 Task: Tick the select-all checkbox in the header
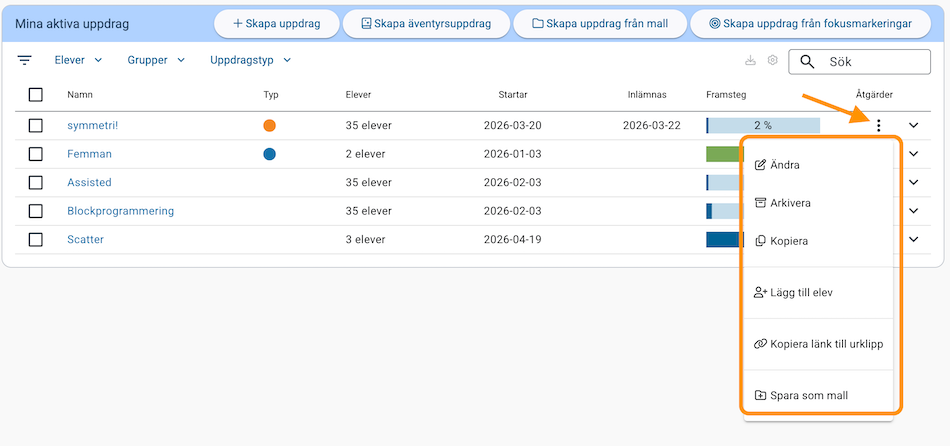36,95
